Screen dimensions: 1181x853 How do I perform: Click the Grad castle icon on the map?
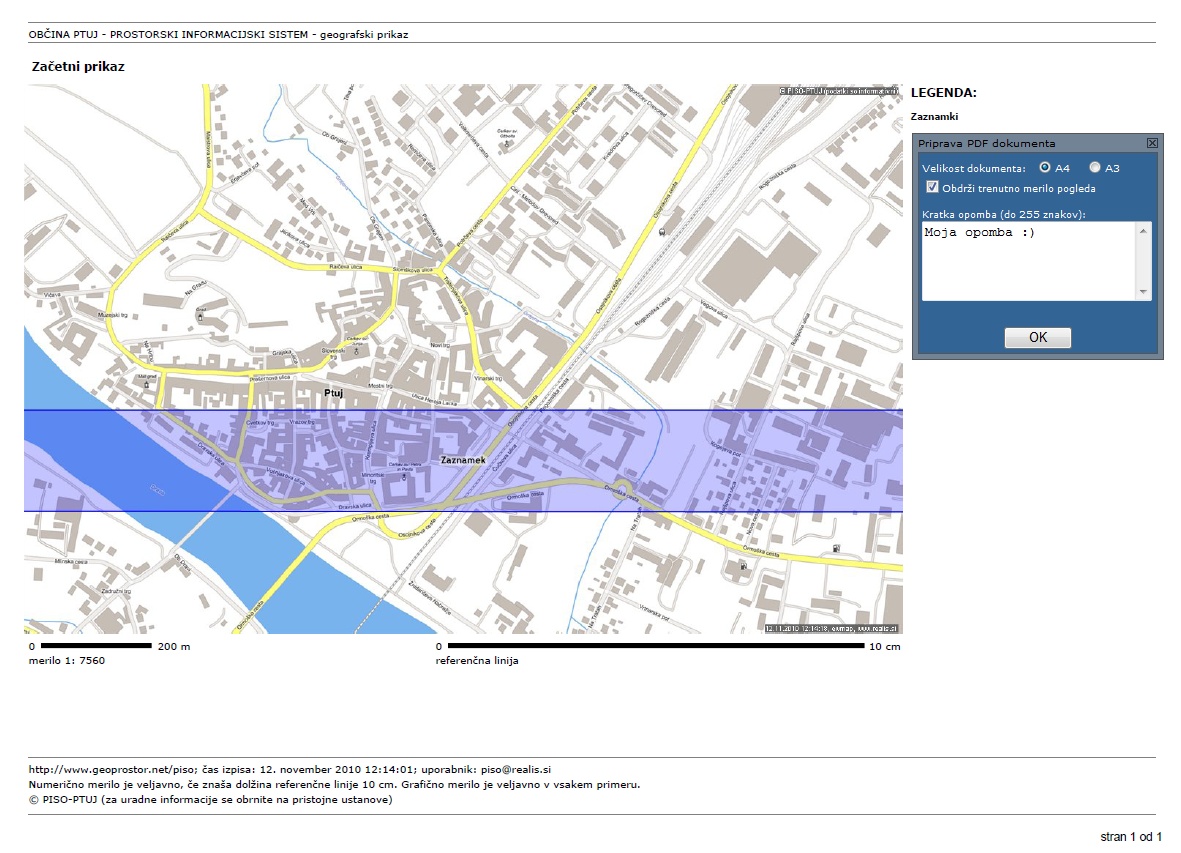coord(200,316)
